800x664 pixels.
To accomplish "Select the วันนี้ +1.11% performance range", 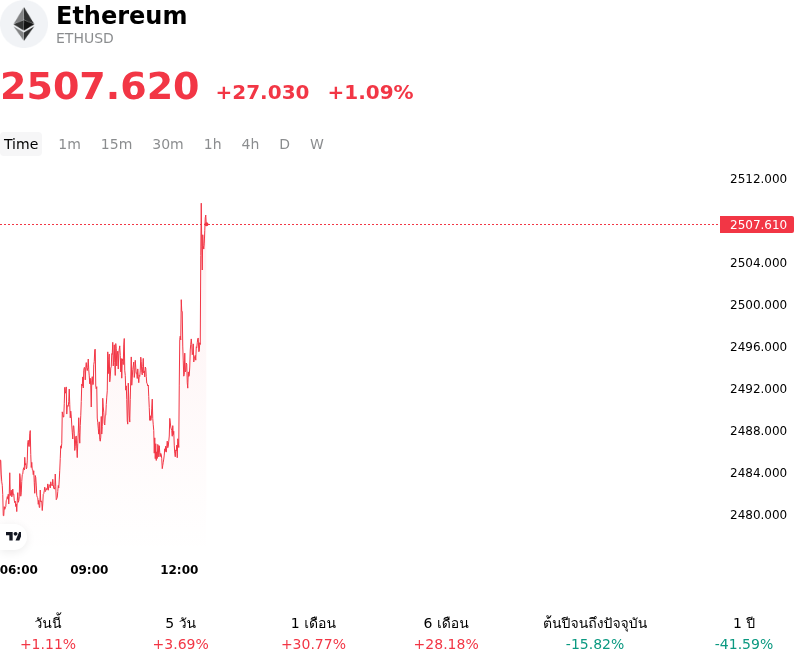I will (48, 633).
